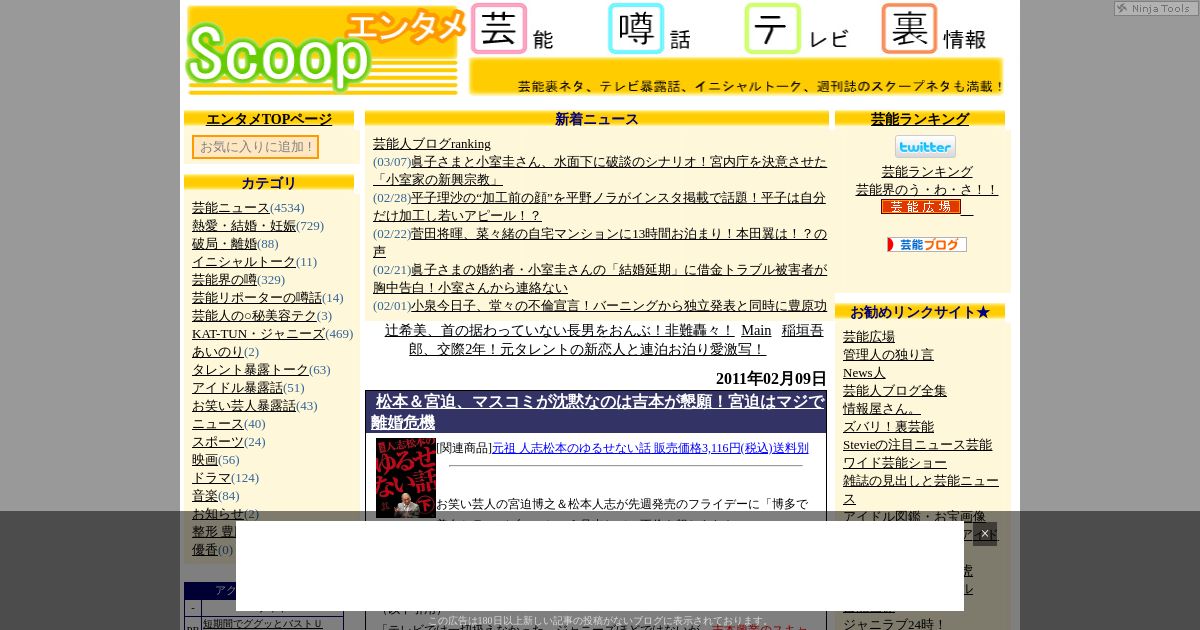Open 芸能リポーターの噂話 category
This screenshot has height=630, width=1200.
pos(257,298)
